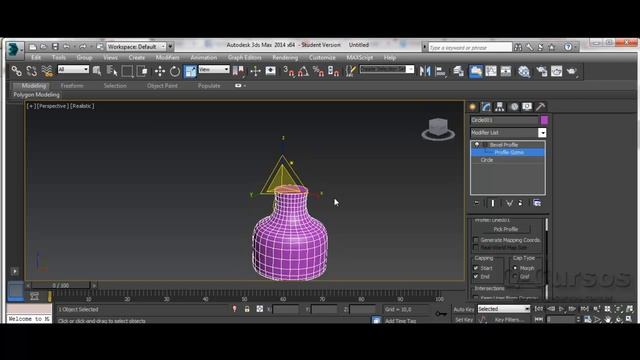Select the Morph cap type radio
Viewport: 640px width, 360px height.
click(x=515, y=268)
